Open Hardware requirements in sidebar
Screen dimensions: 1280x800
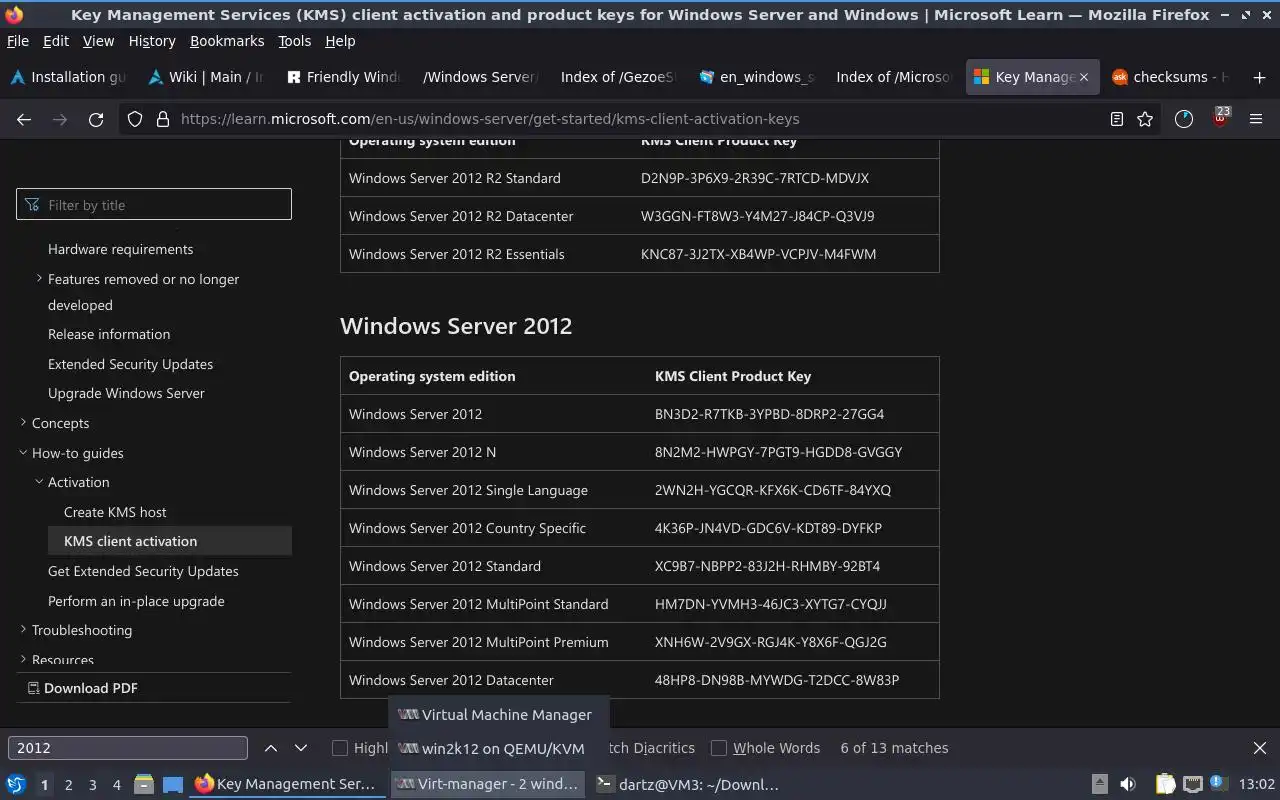click(x=121, y=249)
